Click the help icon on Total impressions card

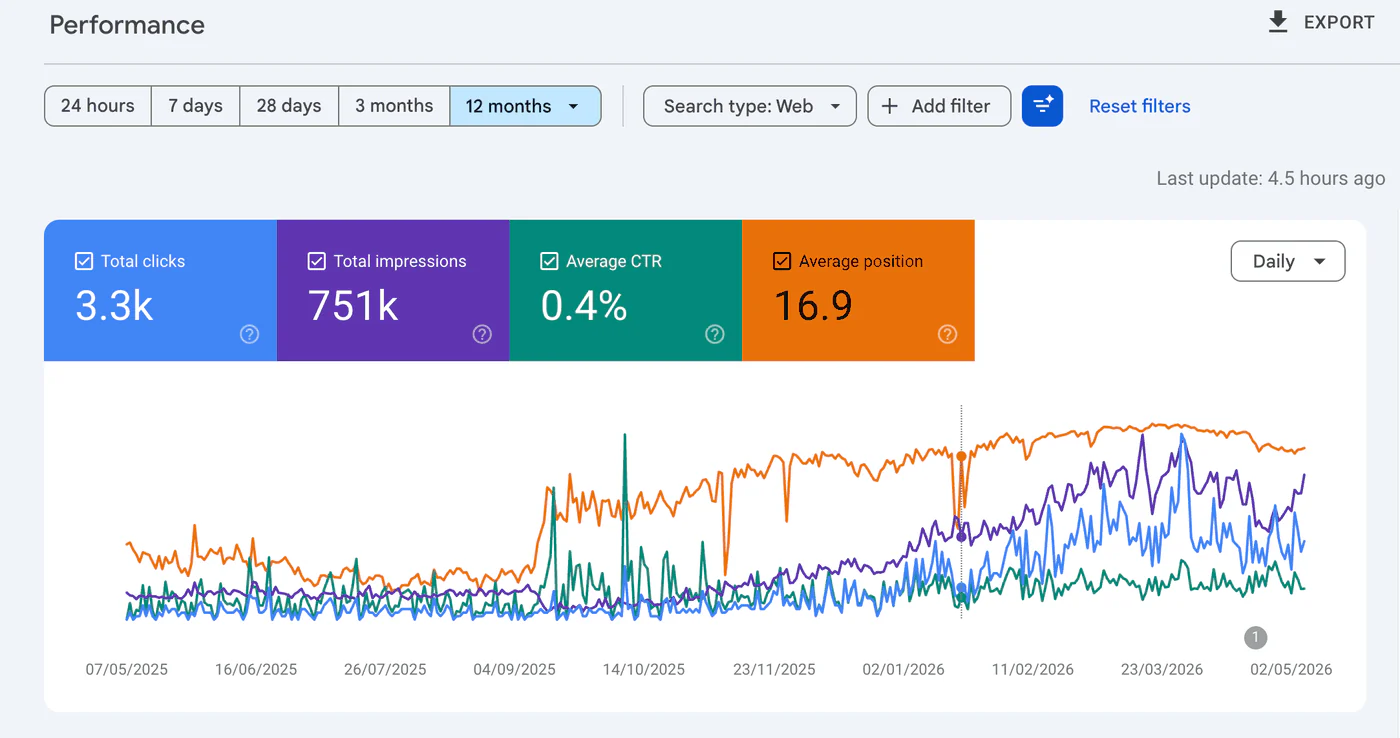482,334
